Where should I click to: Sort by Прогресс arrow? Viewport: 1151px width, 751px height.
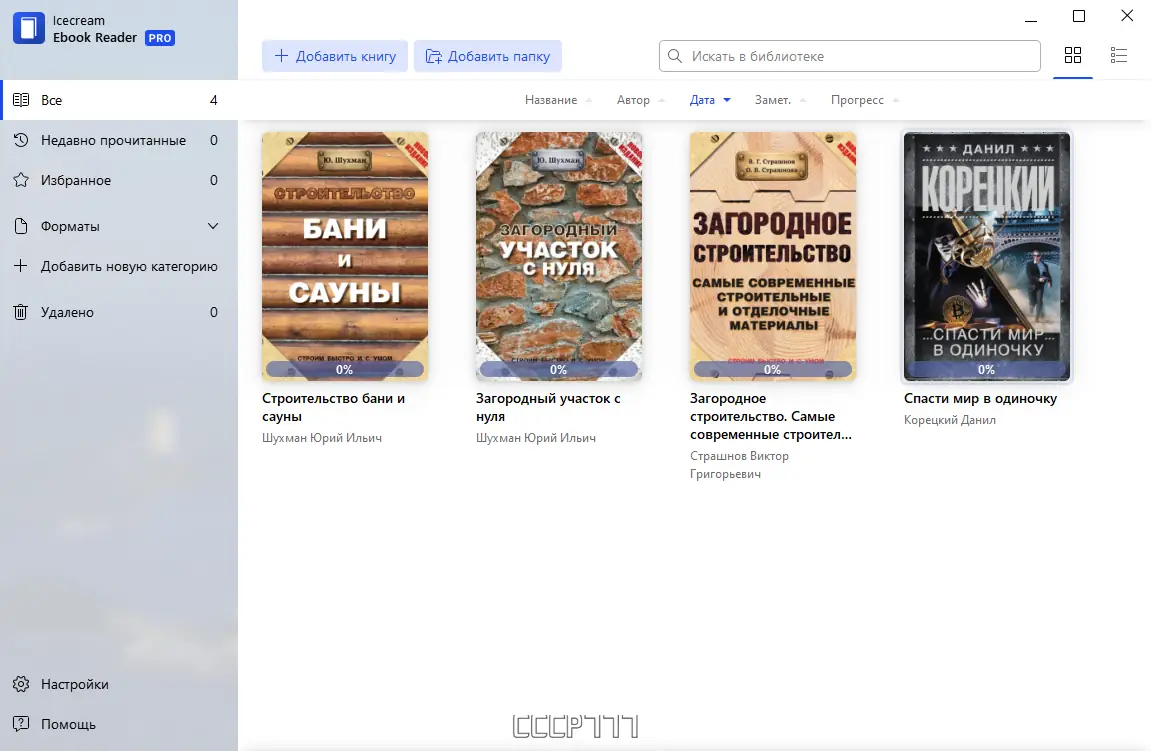896,101
